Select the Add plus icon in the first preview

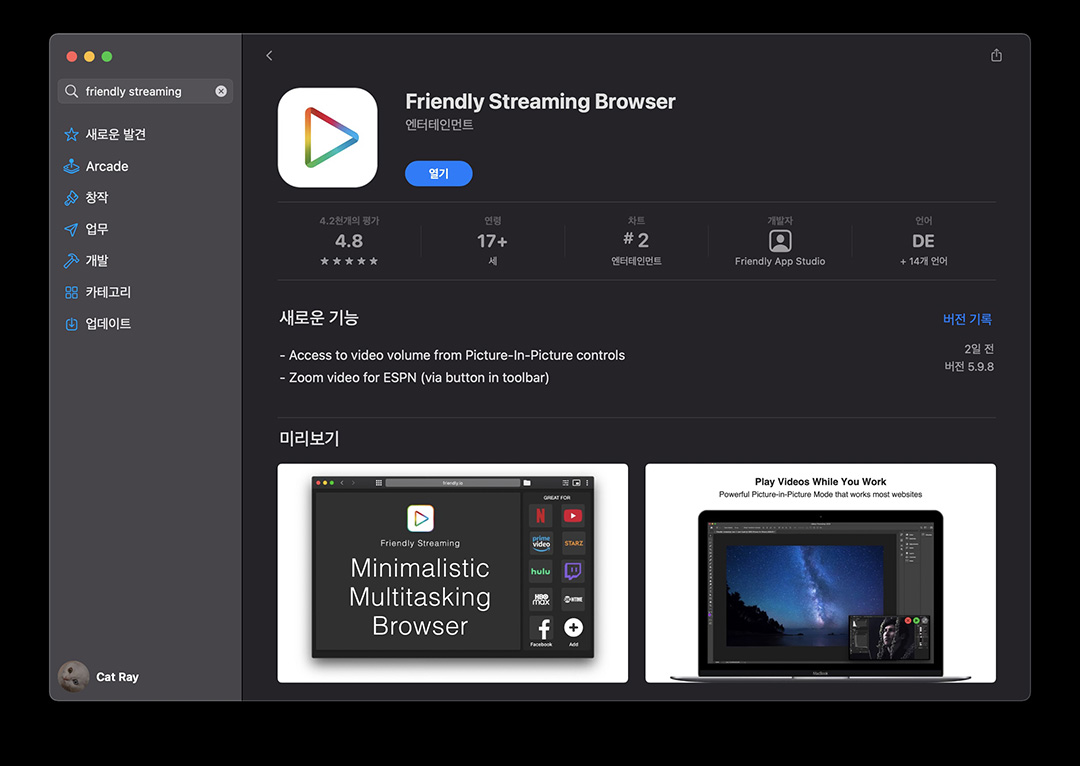pyautogui.click(x=573, y=628)
